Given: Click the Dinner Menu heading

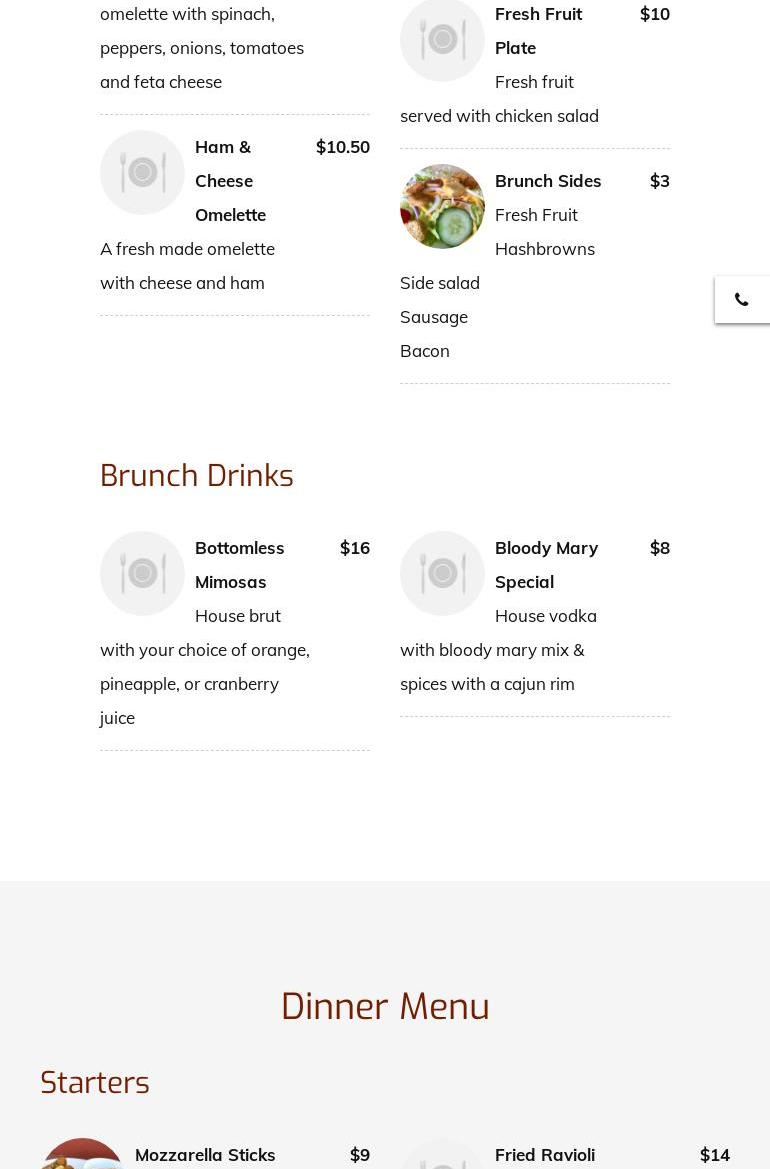Looking at the screenshot, I should [x=385, y=1006].
